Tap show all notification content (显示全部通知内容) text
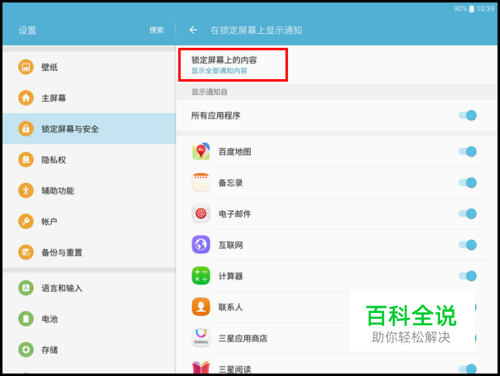The image size is (500, 376). click(x=219, y=71)
